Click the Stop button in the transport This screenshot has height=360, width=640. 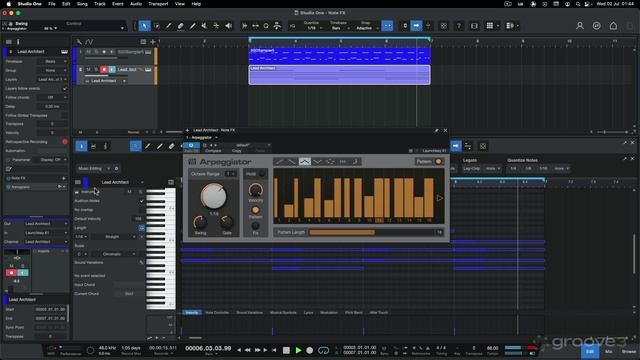tap(286, 350)
